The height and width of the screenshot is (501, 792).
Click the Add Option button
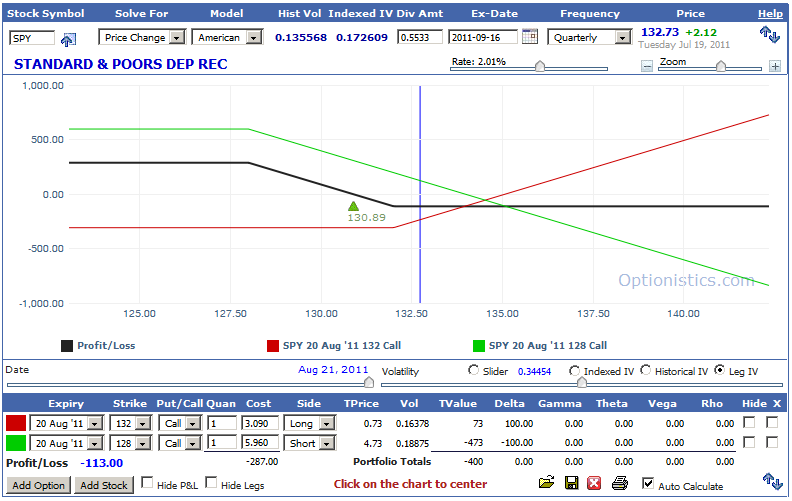pyautogui.click(x=38, y=485)
